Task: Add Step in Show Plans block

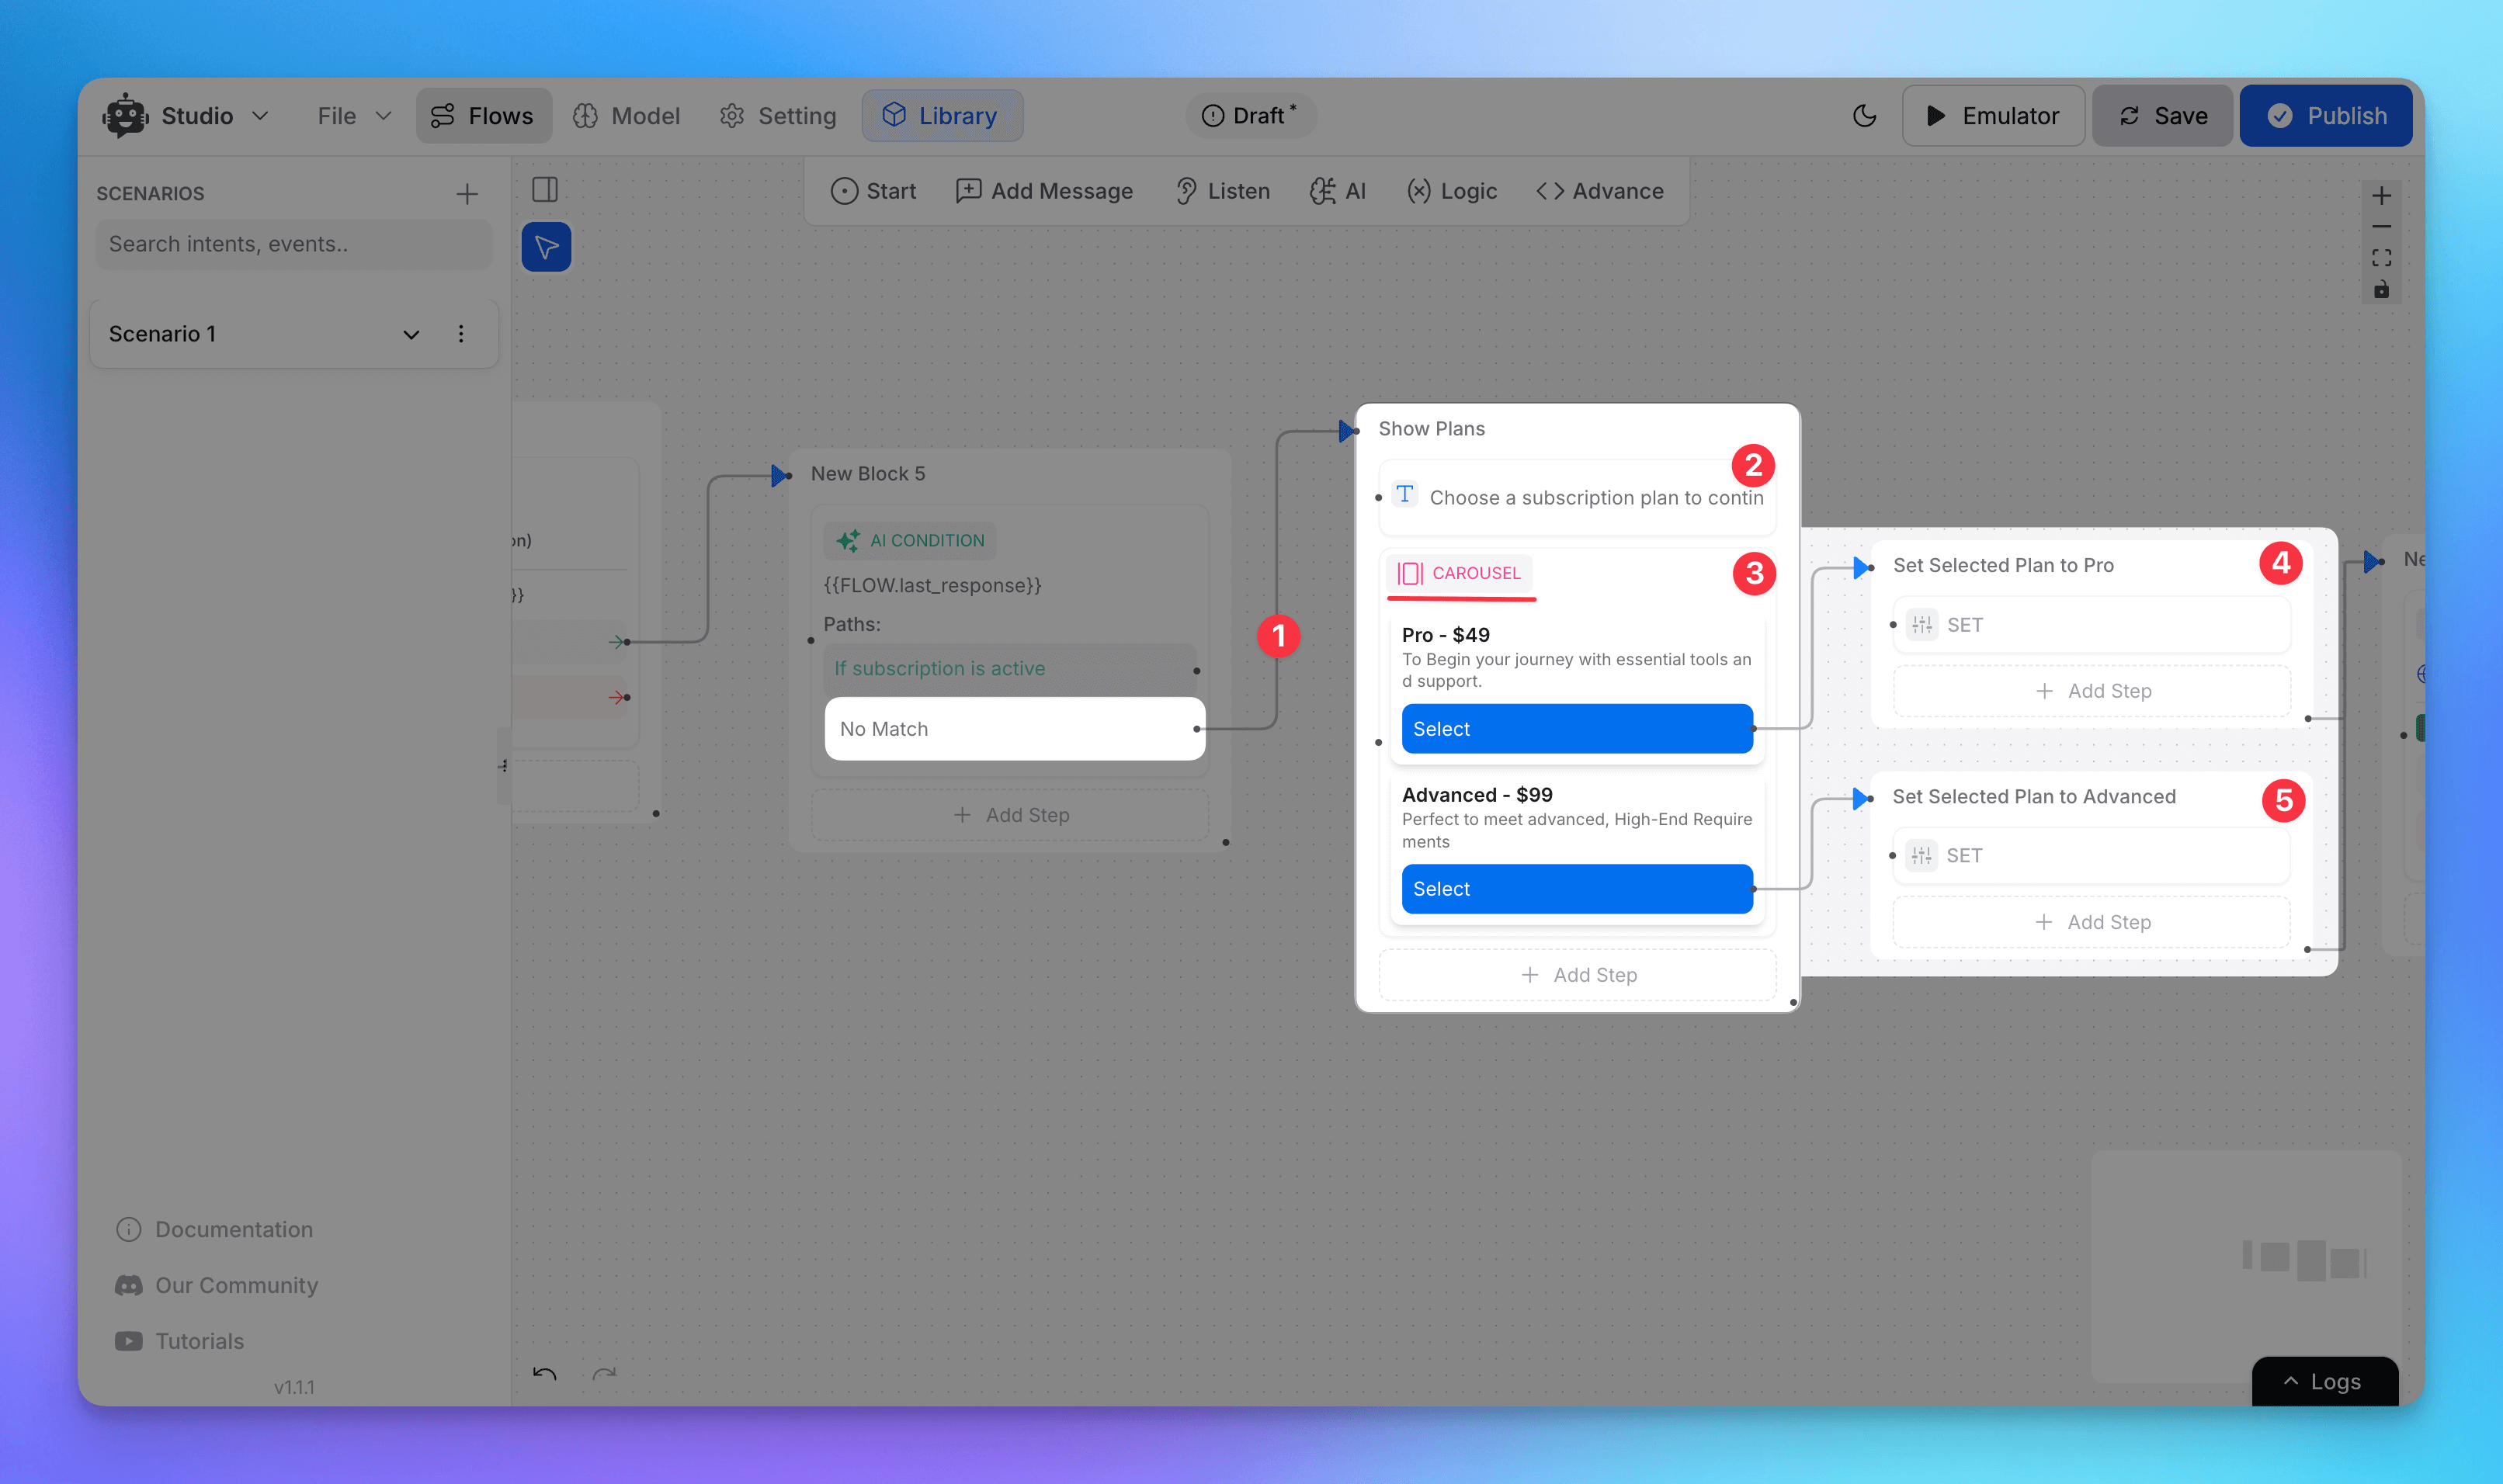Action: click(1578, 975)
